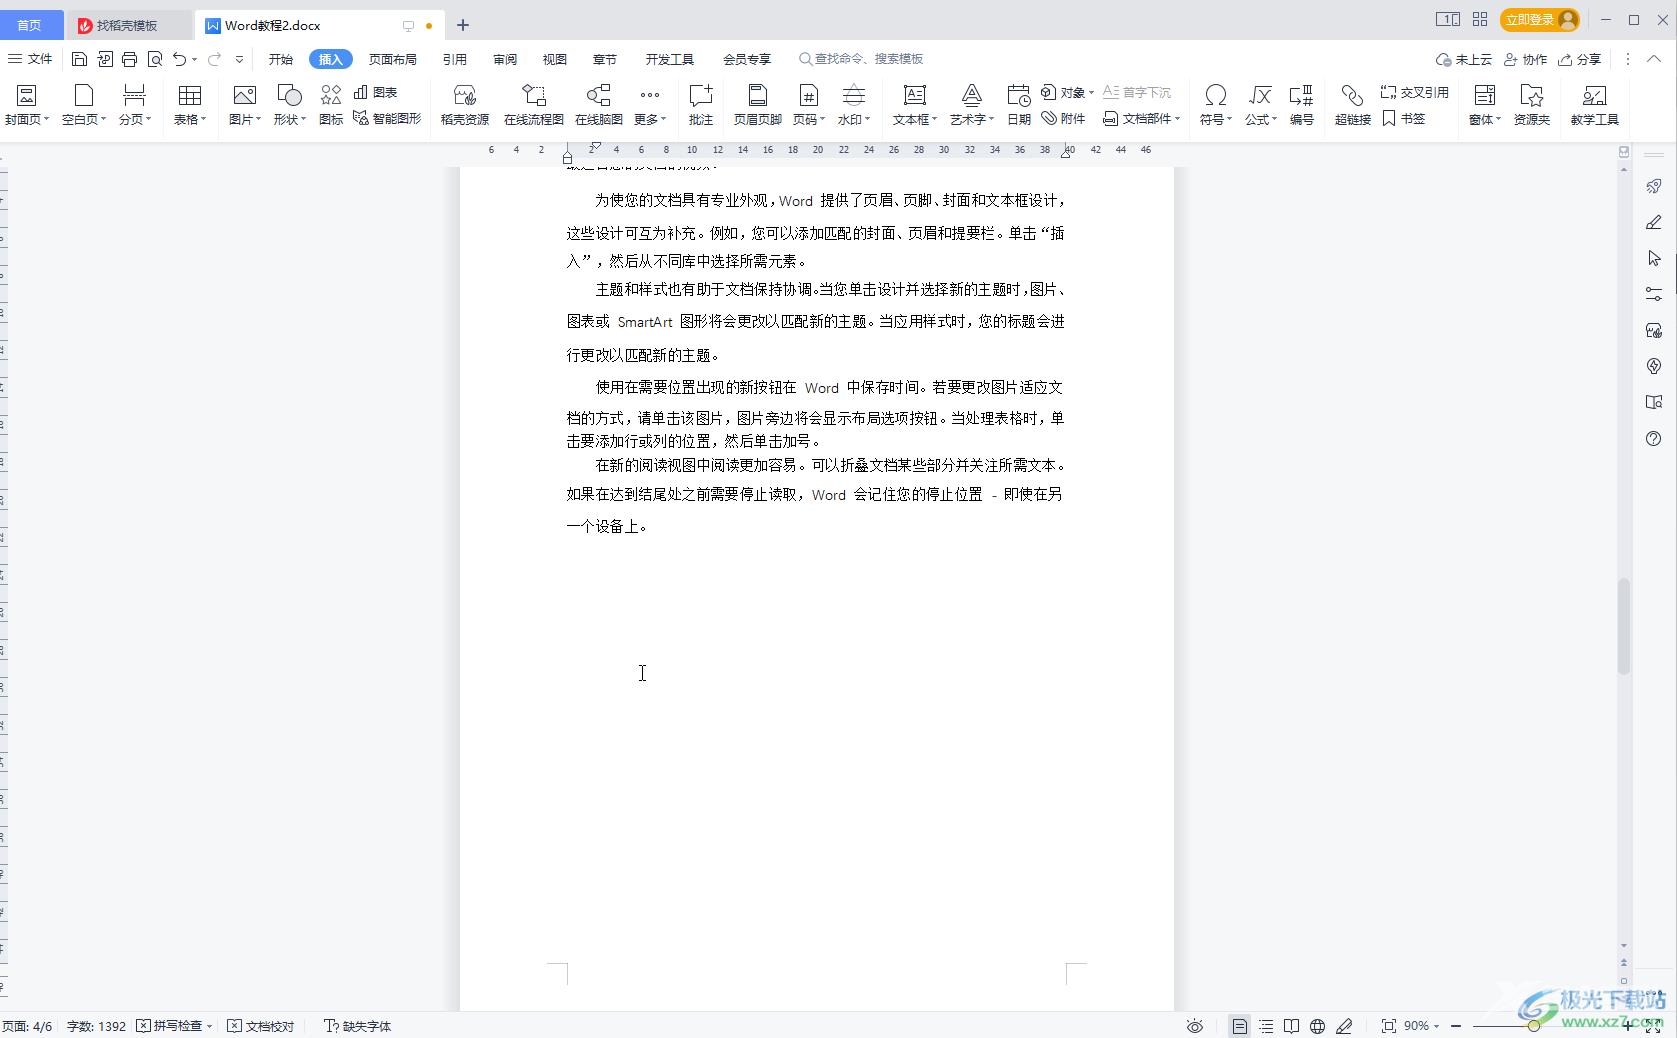Image resolution: width=1677 pixels, height=1038 pixels.
Task: Switch to reading view in status bar
Action: click(1292, 1026)
